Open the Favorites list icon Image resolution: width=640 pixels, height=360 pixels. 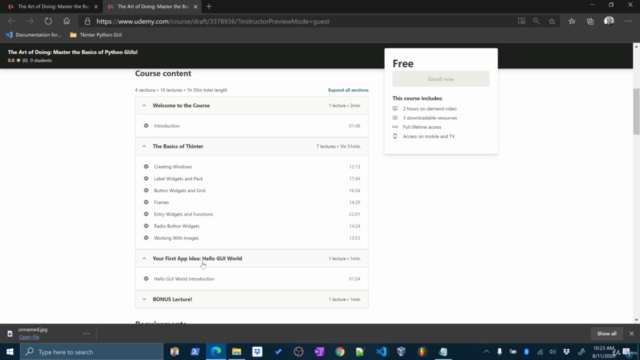click(x=572, y=21)
